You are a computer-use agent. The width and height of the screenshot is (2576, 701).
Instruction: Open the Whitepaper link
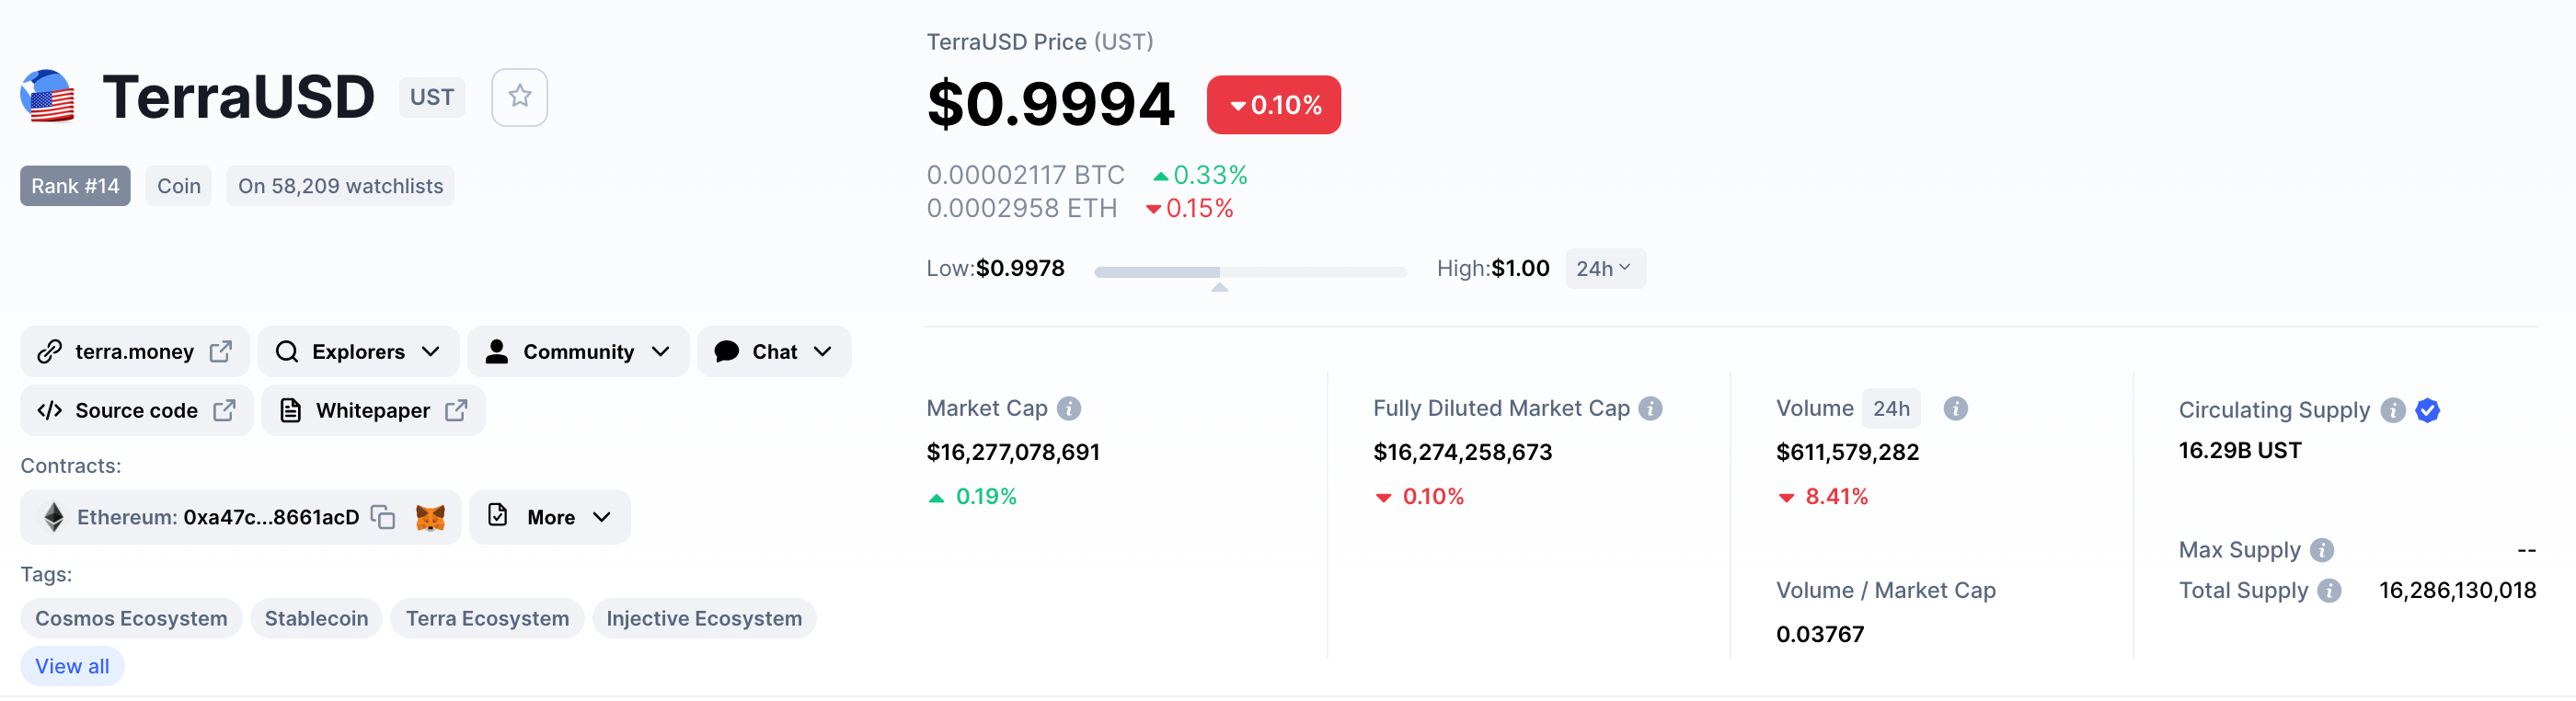coord(373,411)
